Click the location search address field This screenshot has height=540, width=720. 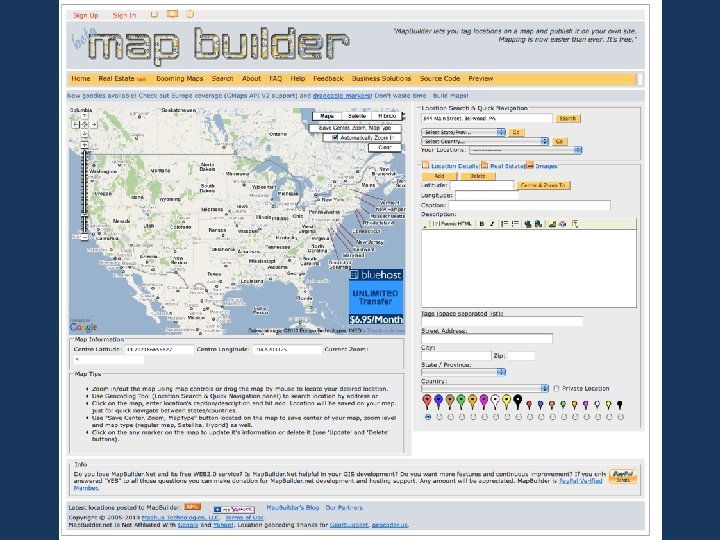click(487, 118)
